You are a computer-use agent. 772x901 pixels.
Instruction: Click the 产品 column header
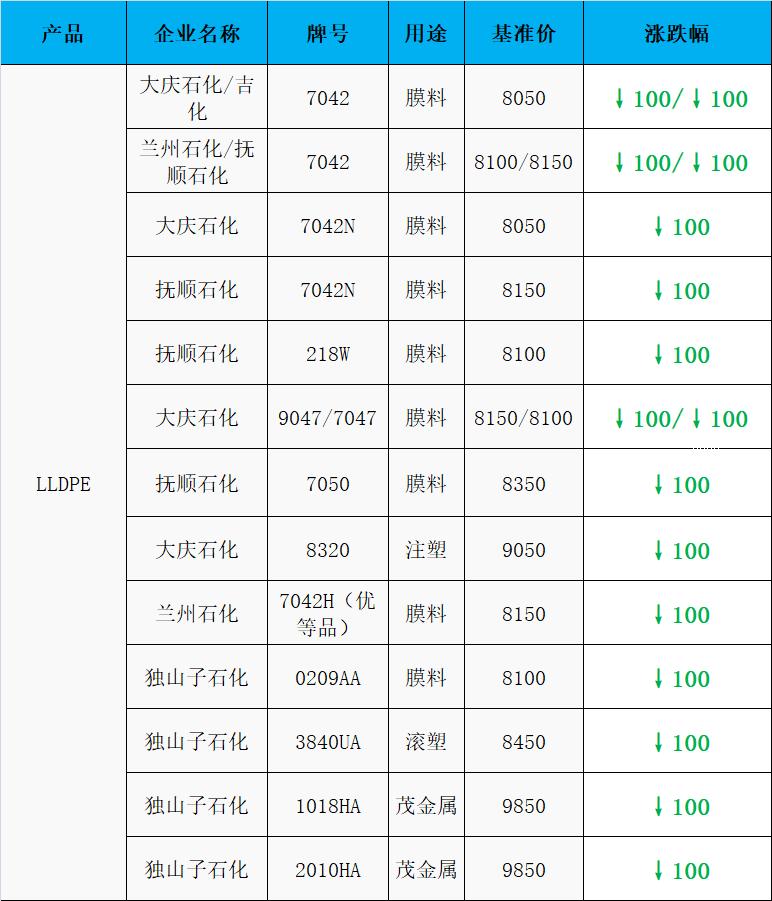pos(63,34)
